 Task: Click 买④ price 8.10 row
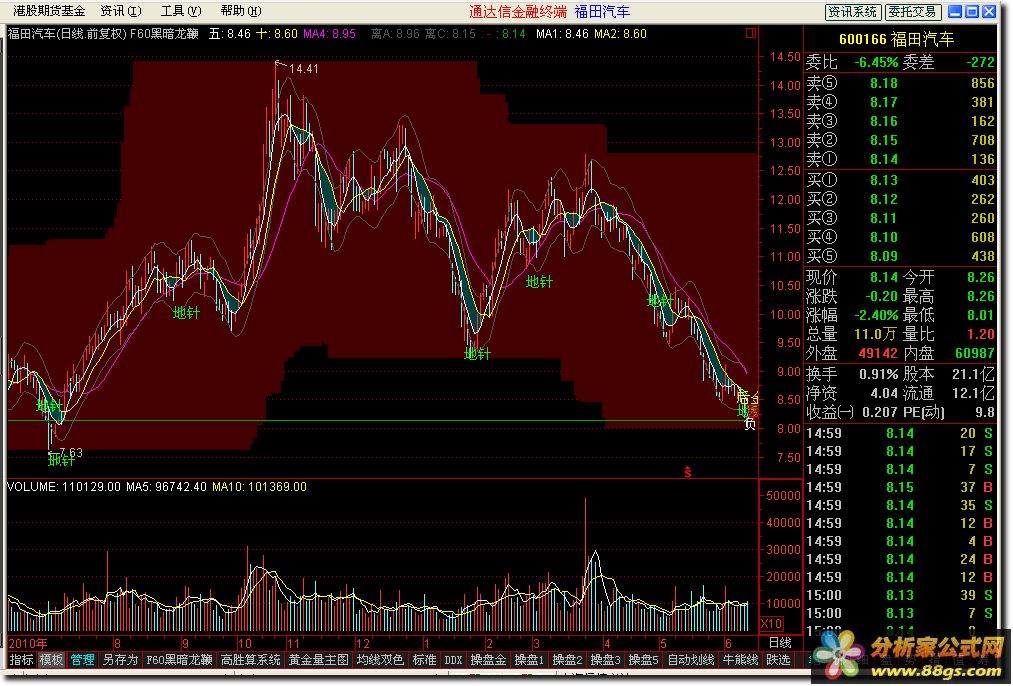(900, 237)
